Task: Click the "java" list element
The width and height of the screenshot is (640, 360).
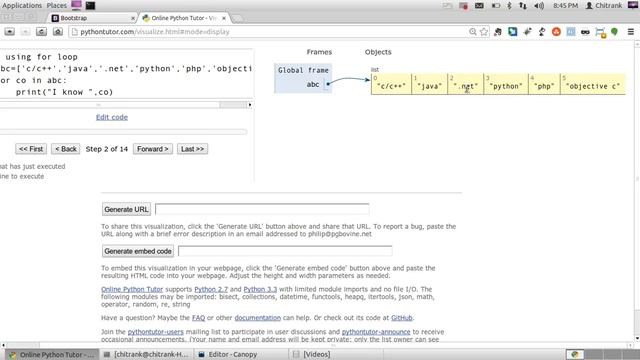Action: coord(430,84)
